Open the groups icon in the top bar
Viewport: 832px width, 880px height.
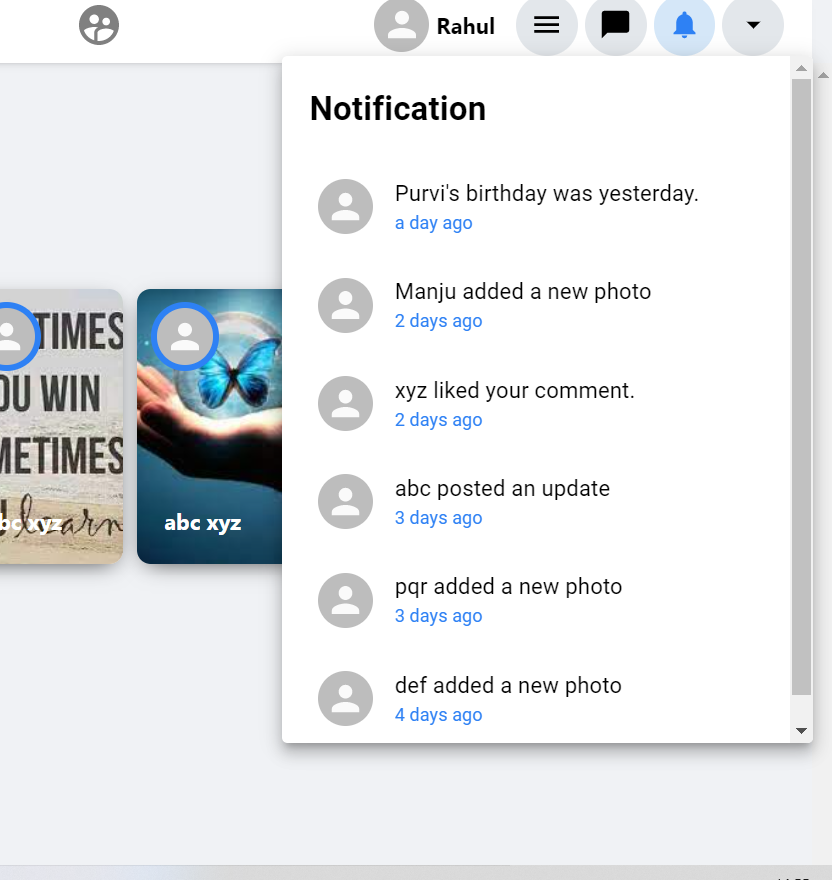tap(99, 25)
